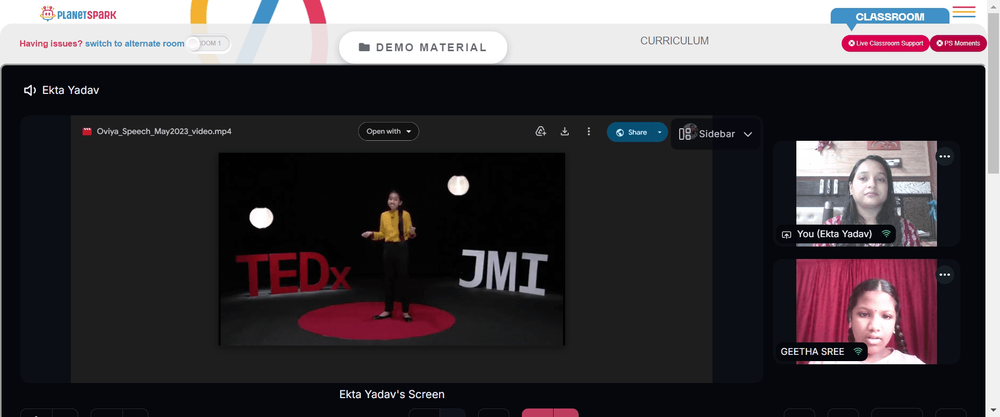The width and height of the screenshot is (1000, 417).
Task: Click the page vertical scrollbar
Action: coord(994,208)
